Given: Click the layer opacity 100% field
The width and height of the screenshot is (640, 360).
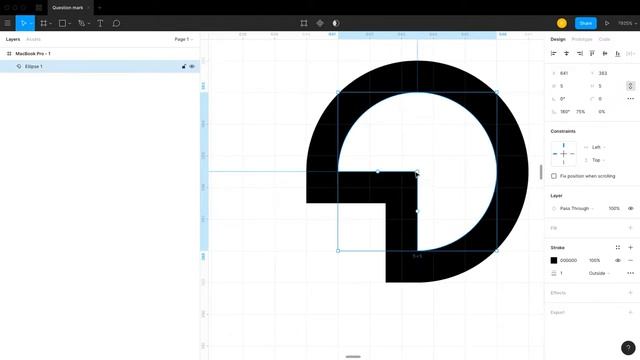Looking at the screenshot, I should coord(614,209).
